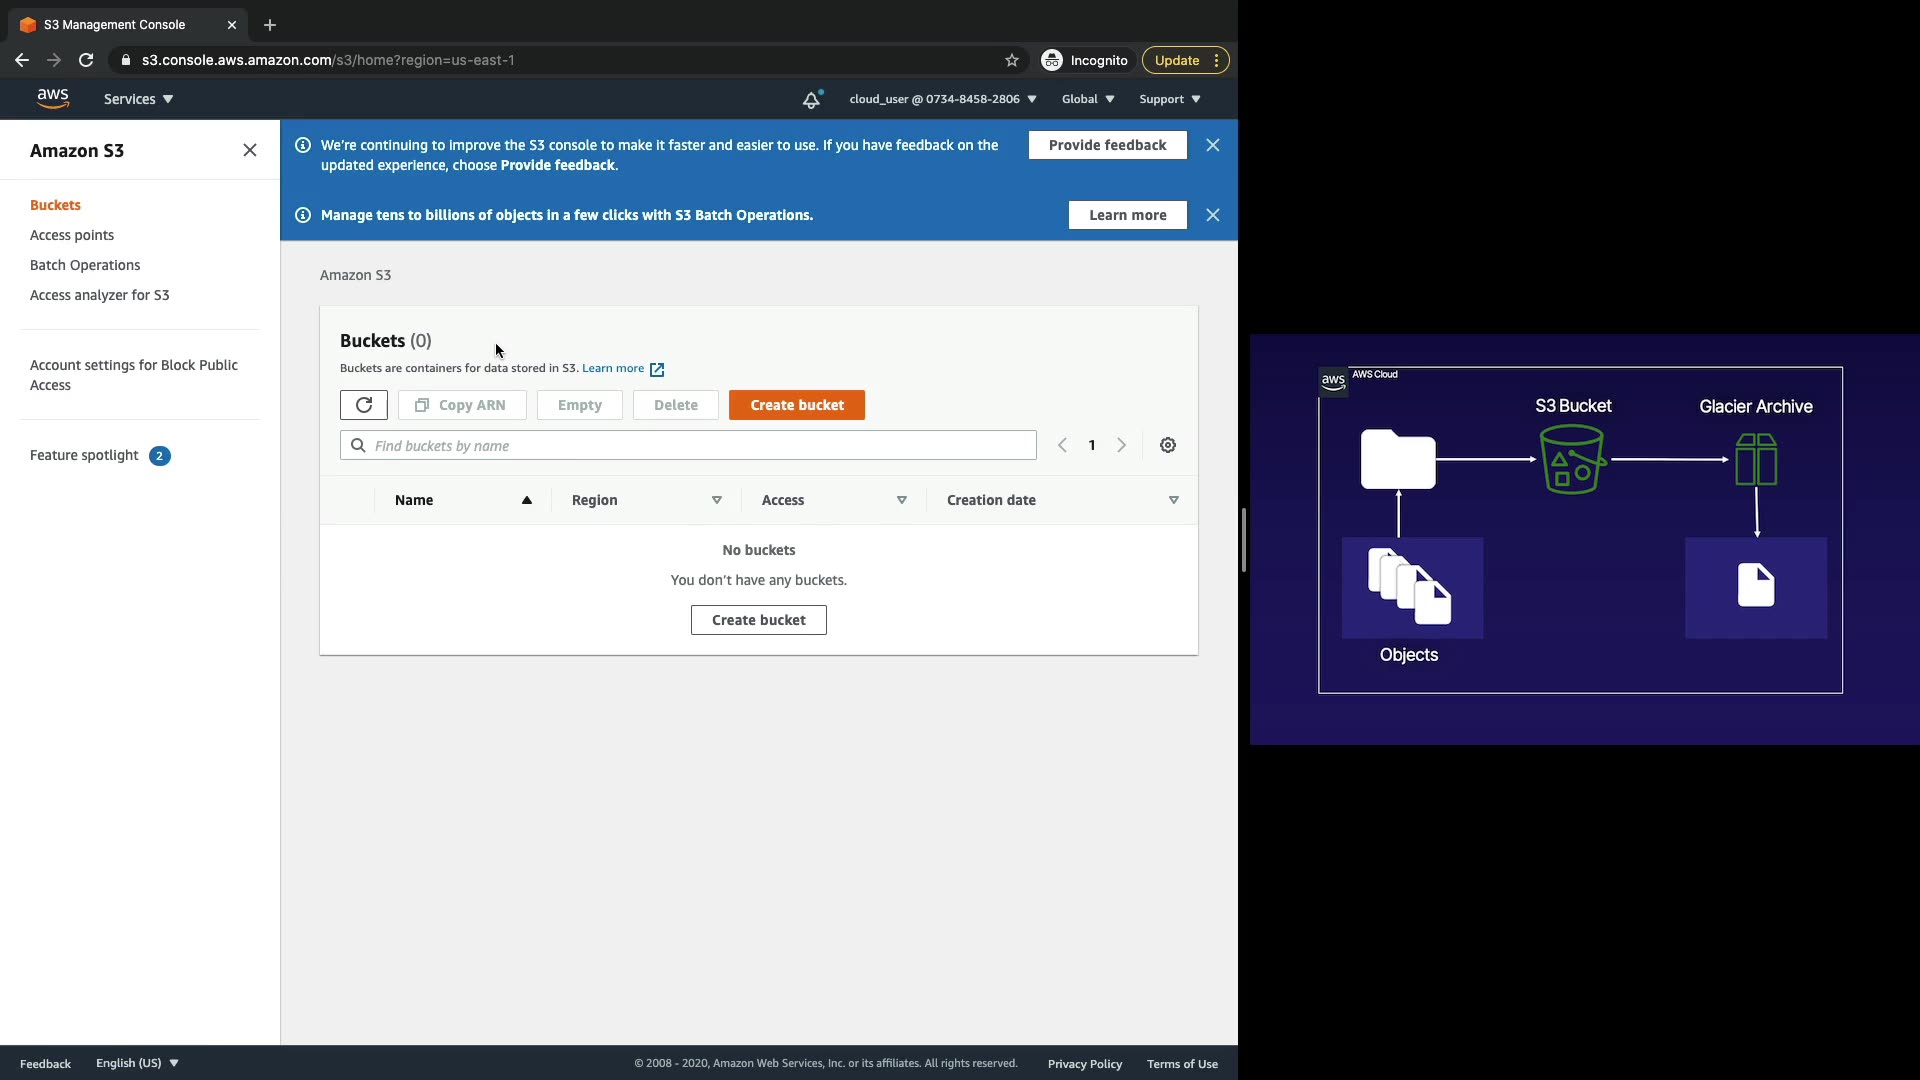The width and height of the screenshot is (1920, 1080).
Task: Dismiss the Batch Operations info banner
Action: [x=1213, y=215]
